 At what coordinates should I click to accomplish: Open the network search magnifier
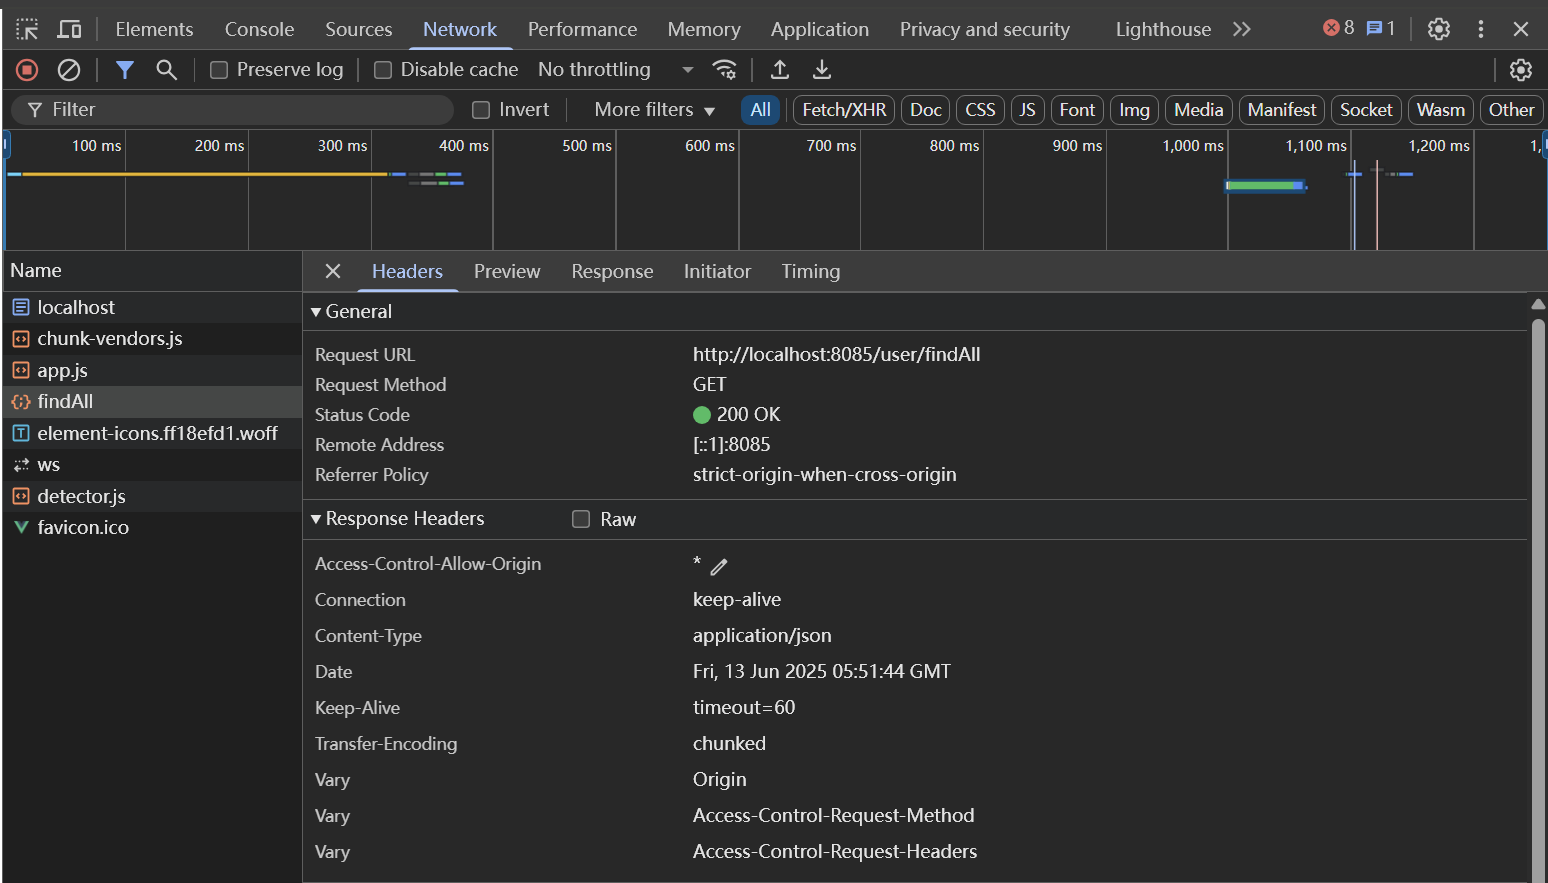[x=167, y=70]
